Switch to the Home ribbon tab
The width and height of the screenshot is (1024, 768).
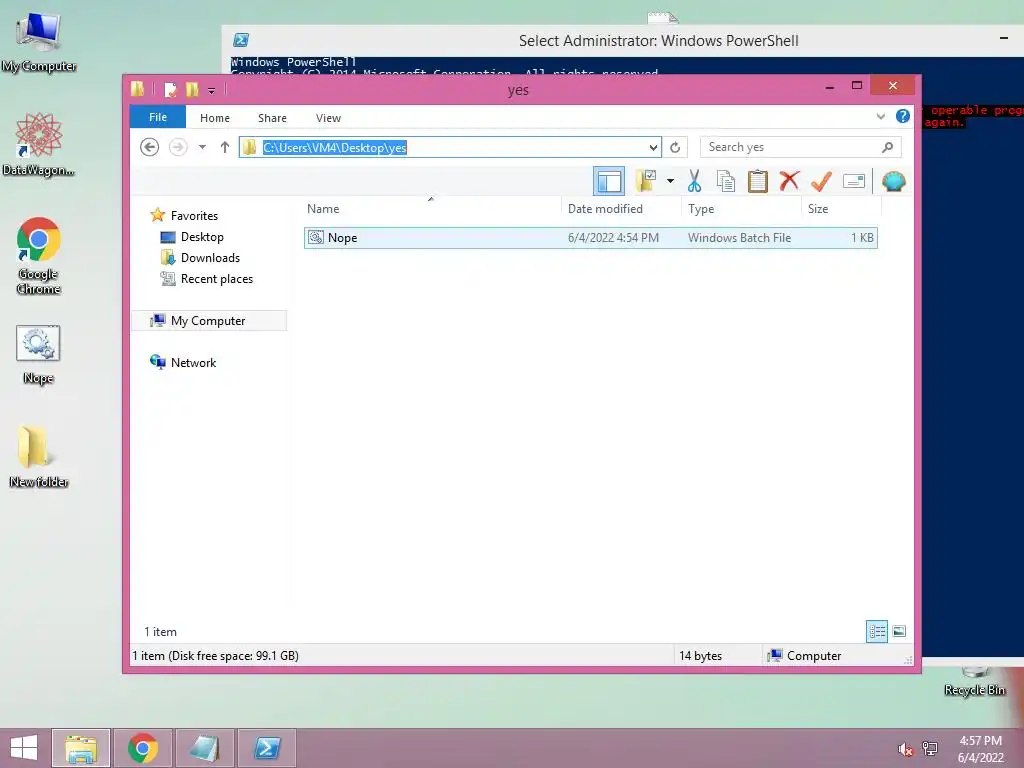tap(215, 118)
